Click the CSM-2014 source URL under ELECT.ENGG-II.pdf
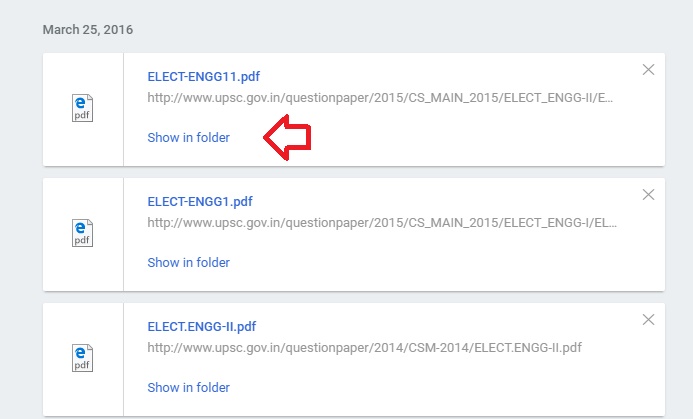Image resolution: width=693 pixels, height=419 pixels. click(x=364, y=349)
